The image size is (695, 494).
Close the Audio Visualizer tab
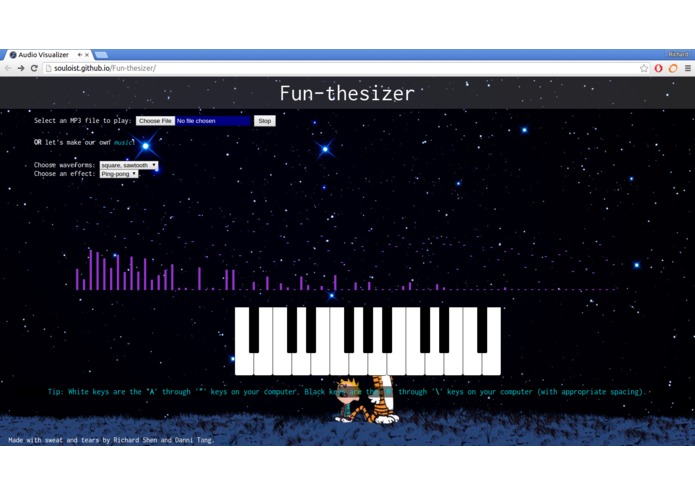87,54
